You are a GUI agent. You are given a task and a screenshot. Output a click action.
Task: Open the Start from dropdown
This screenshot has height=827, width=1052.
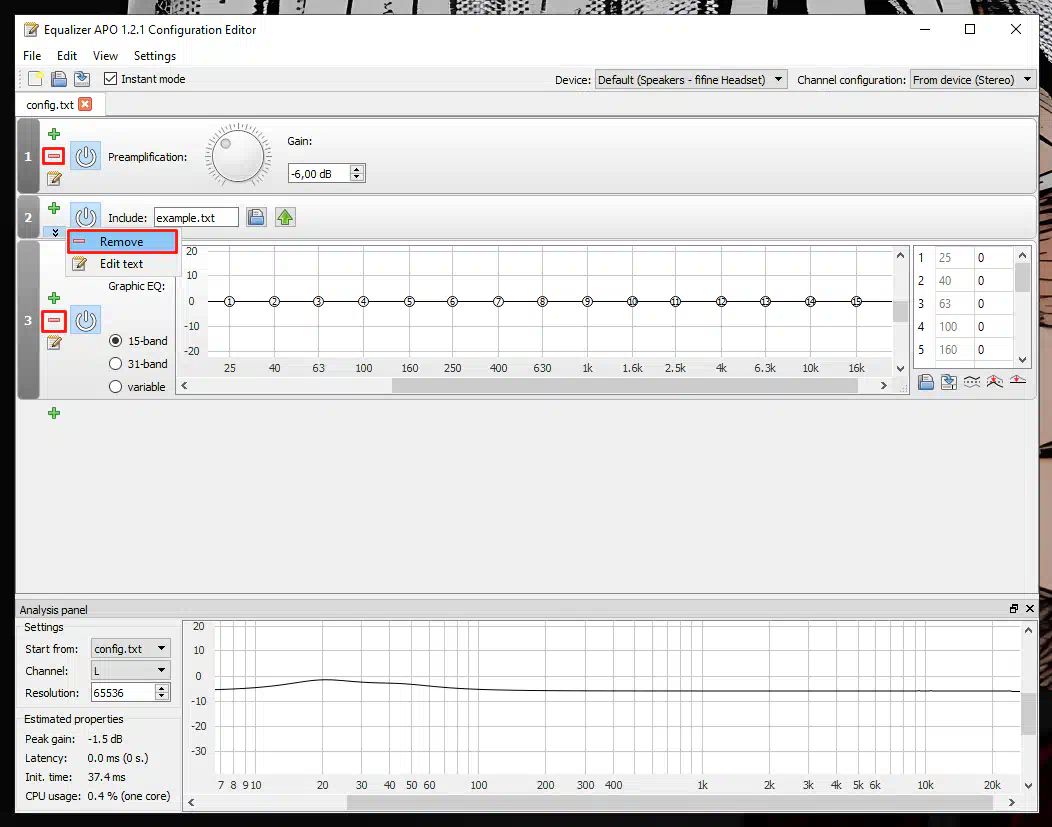(x=131, y=649)
